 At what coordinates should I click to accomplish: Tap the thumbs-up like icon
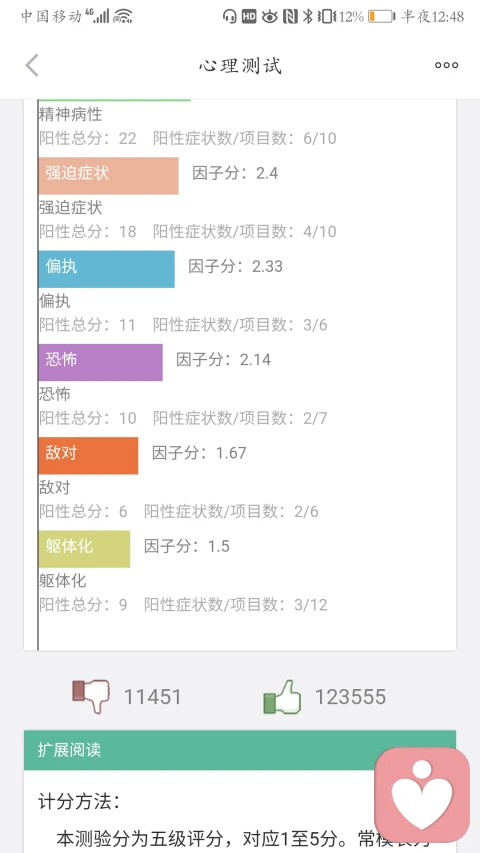pyautogui.click(x=282, y=697)
